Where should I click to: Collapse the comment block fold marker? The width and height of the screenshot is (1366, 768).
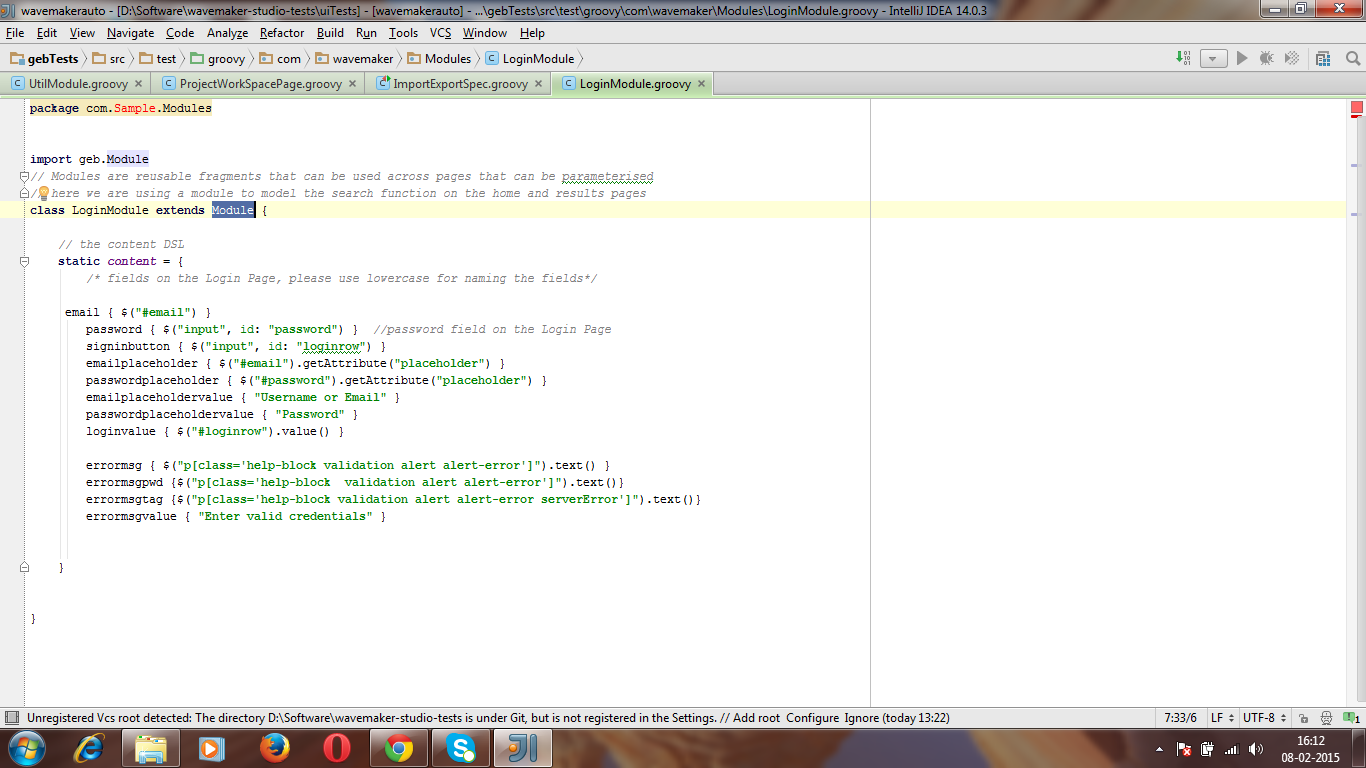pos(25,176)
